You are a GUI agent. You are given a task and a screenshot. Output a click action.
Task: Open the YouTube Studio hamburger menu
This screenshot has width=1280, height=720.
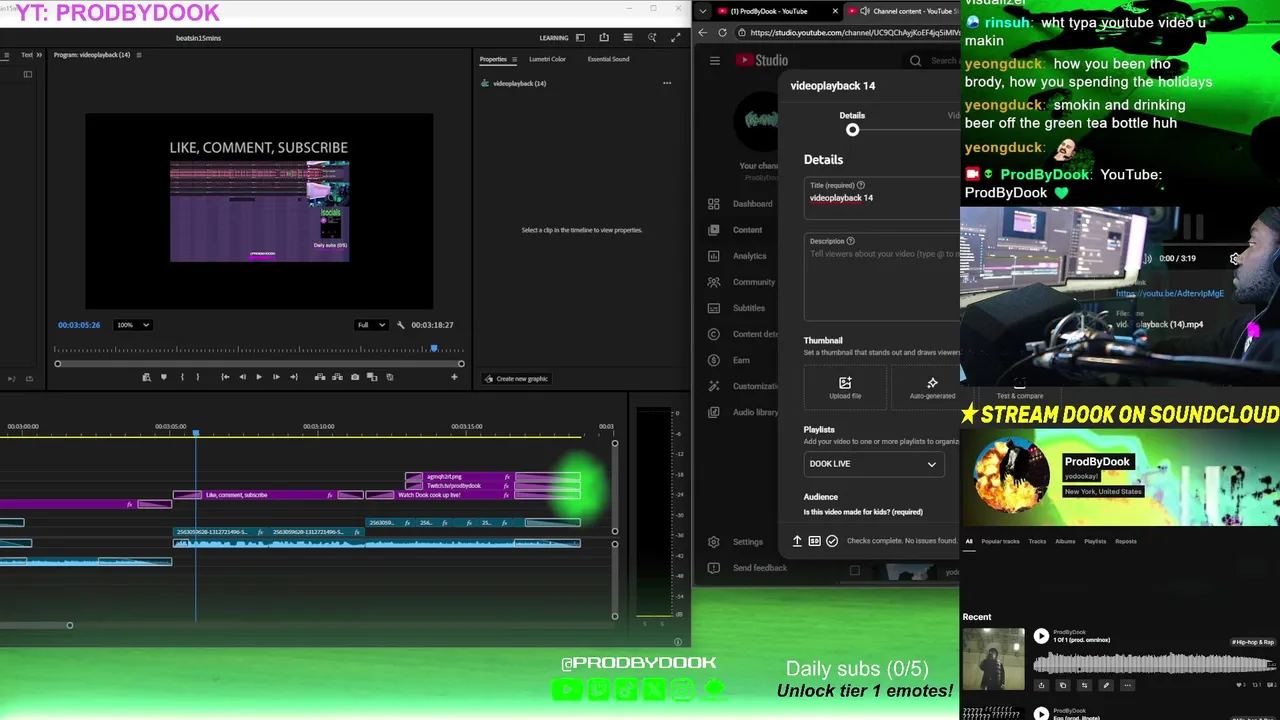(714, 60)
